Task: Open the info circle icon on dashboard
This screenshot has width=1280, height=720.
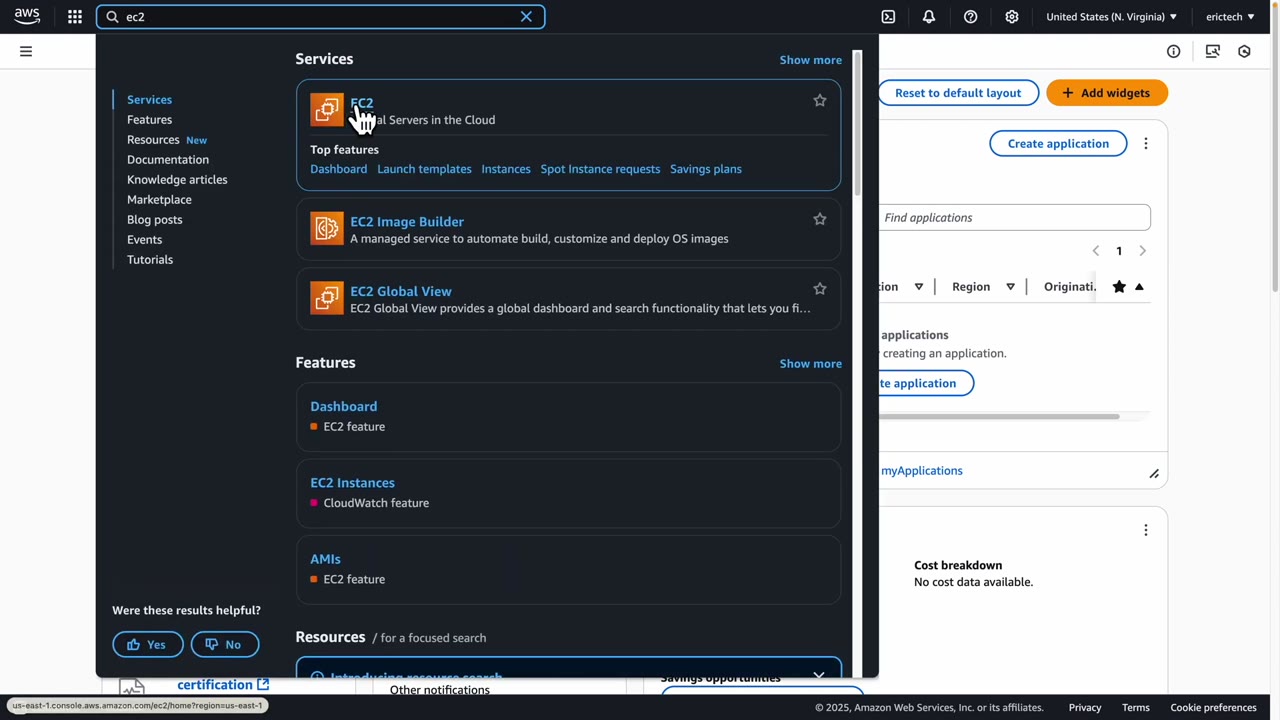Action: pyautogui.click(x=1174, y=51)
